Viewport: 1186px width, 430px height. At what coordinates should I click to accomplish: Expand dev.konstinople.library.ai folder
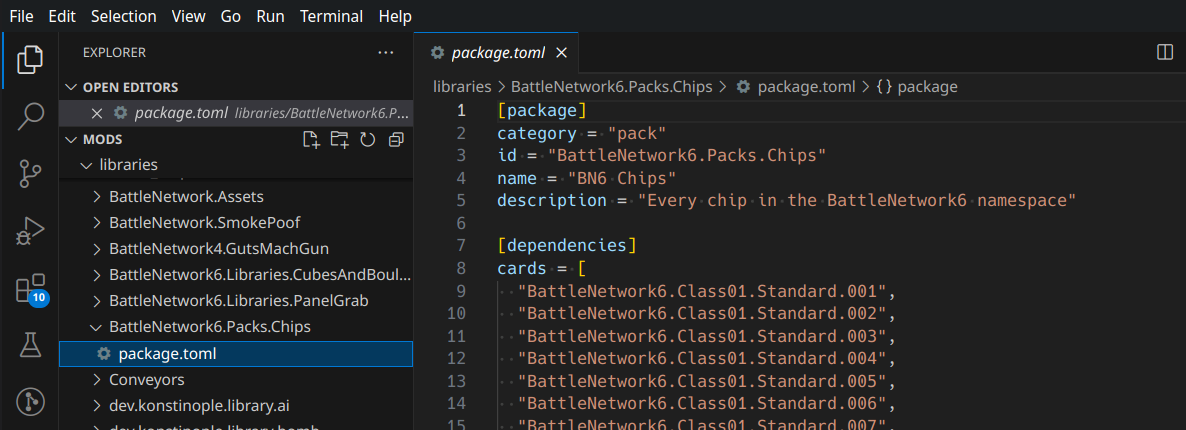click(x=96, y=405)
